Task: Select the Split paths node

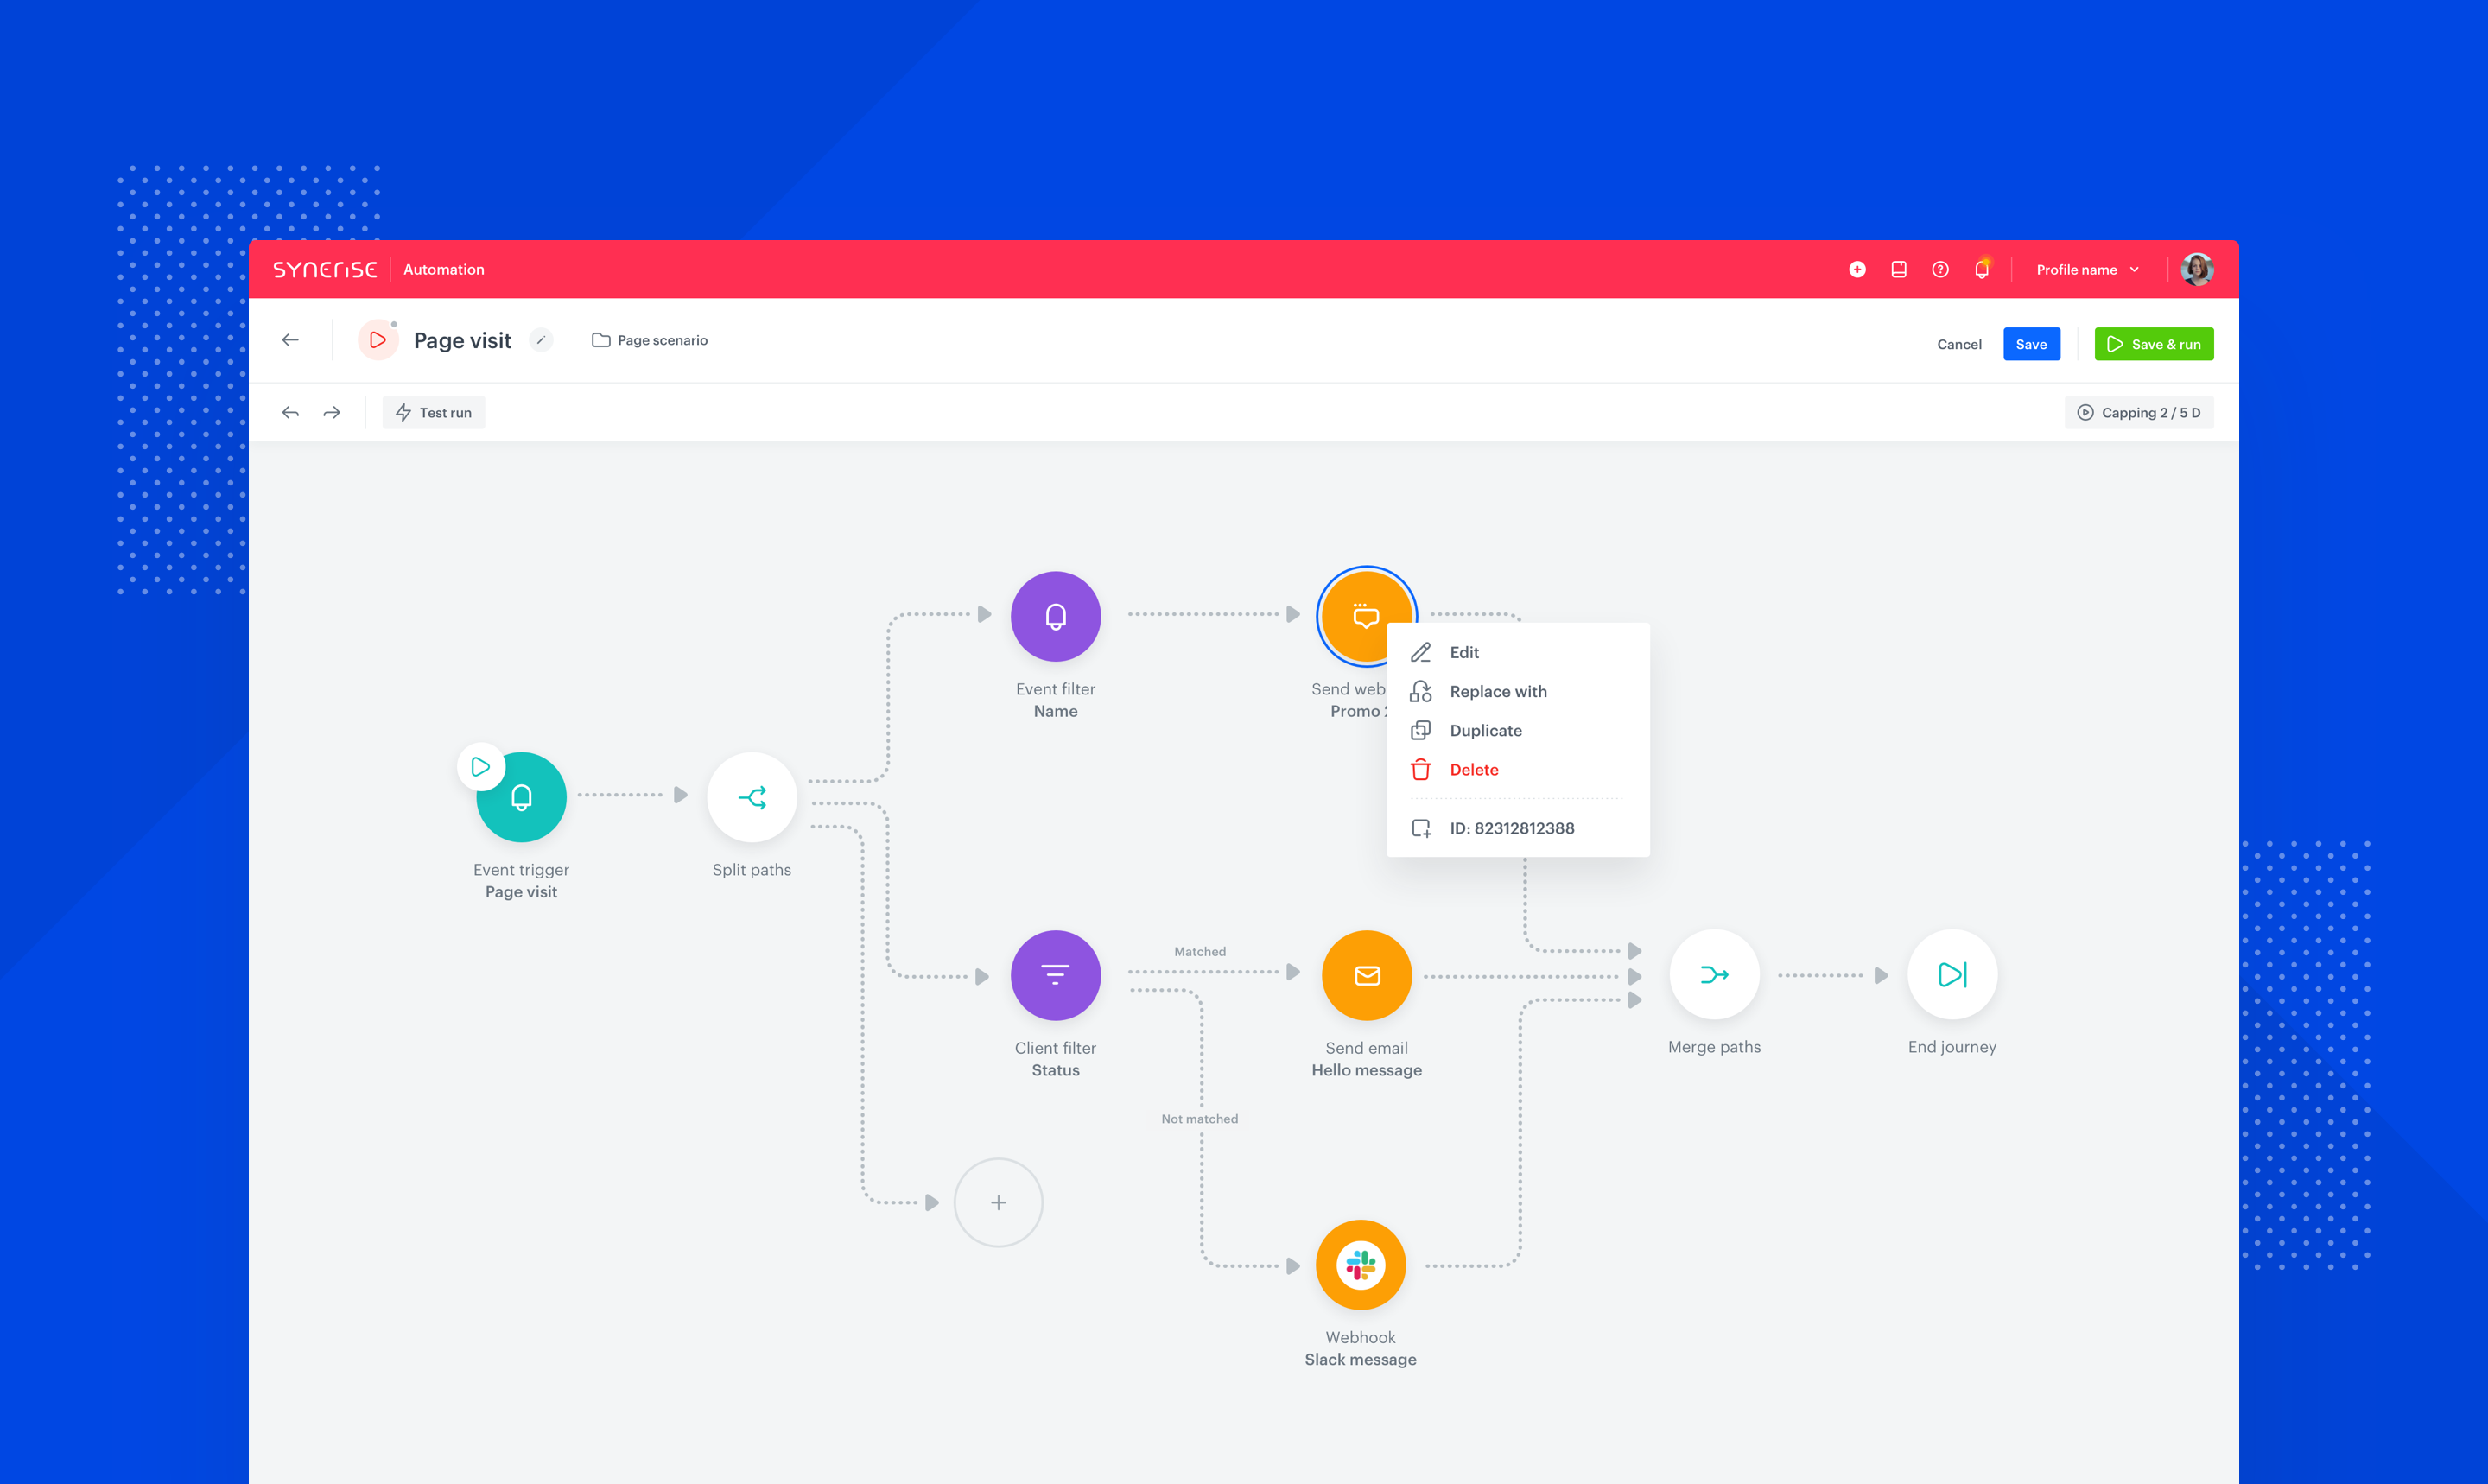Action: point(752,797)
